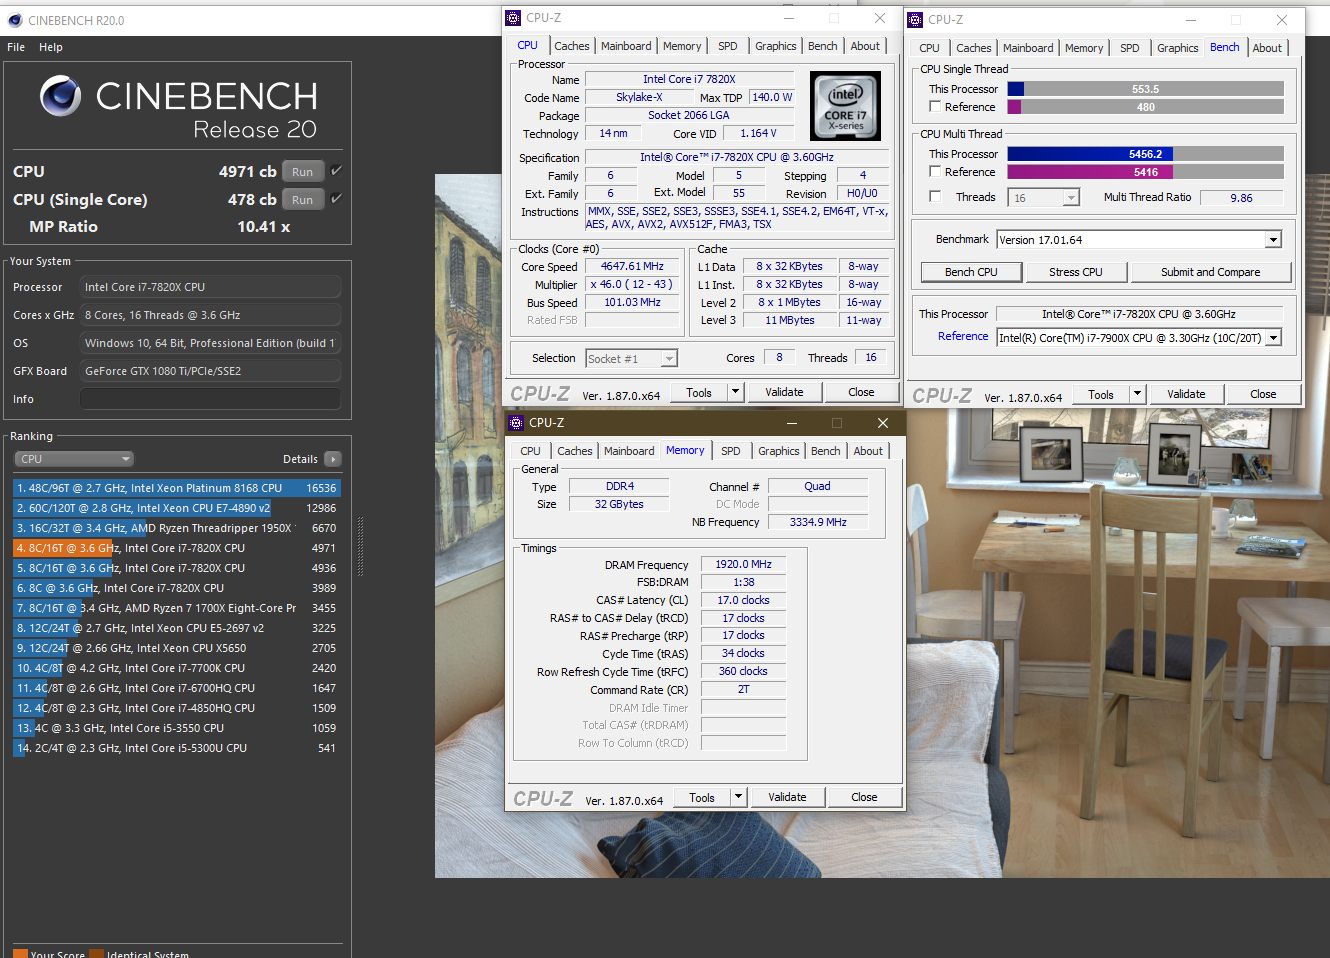Click the Stress CPU button
Viewport: 1330px width, 958px height.
click(x=1076, y=272)
